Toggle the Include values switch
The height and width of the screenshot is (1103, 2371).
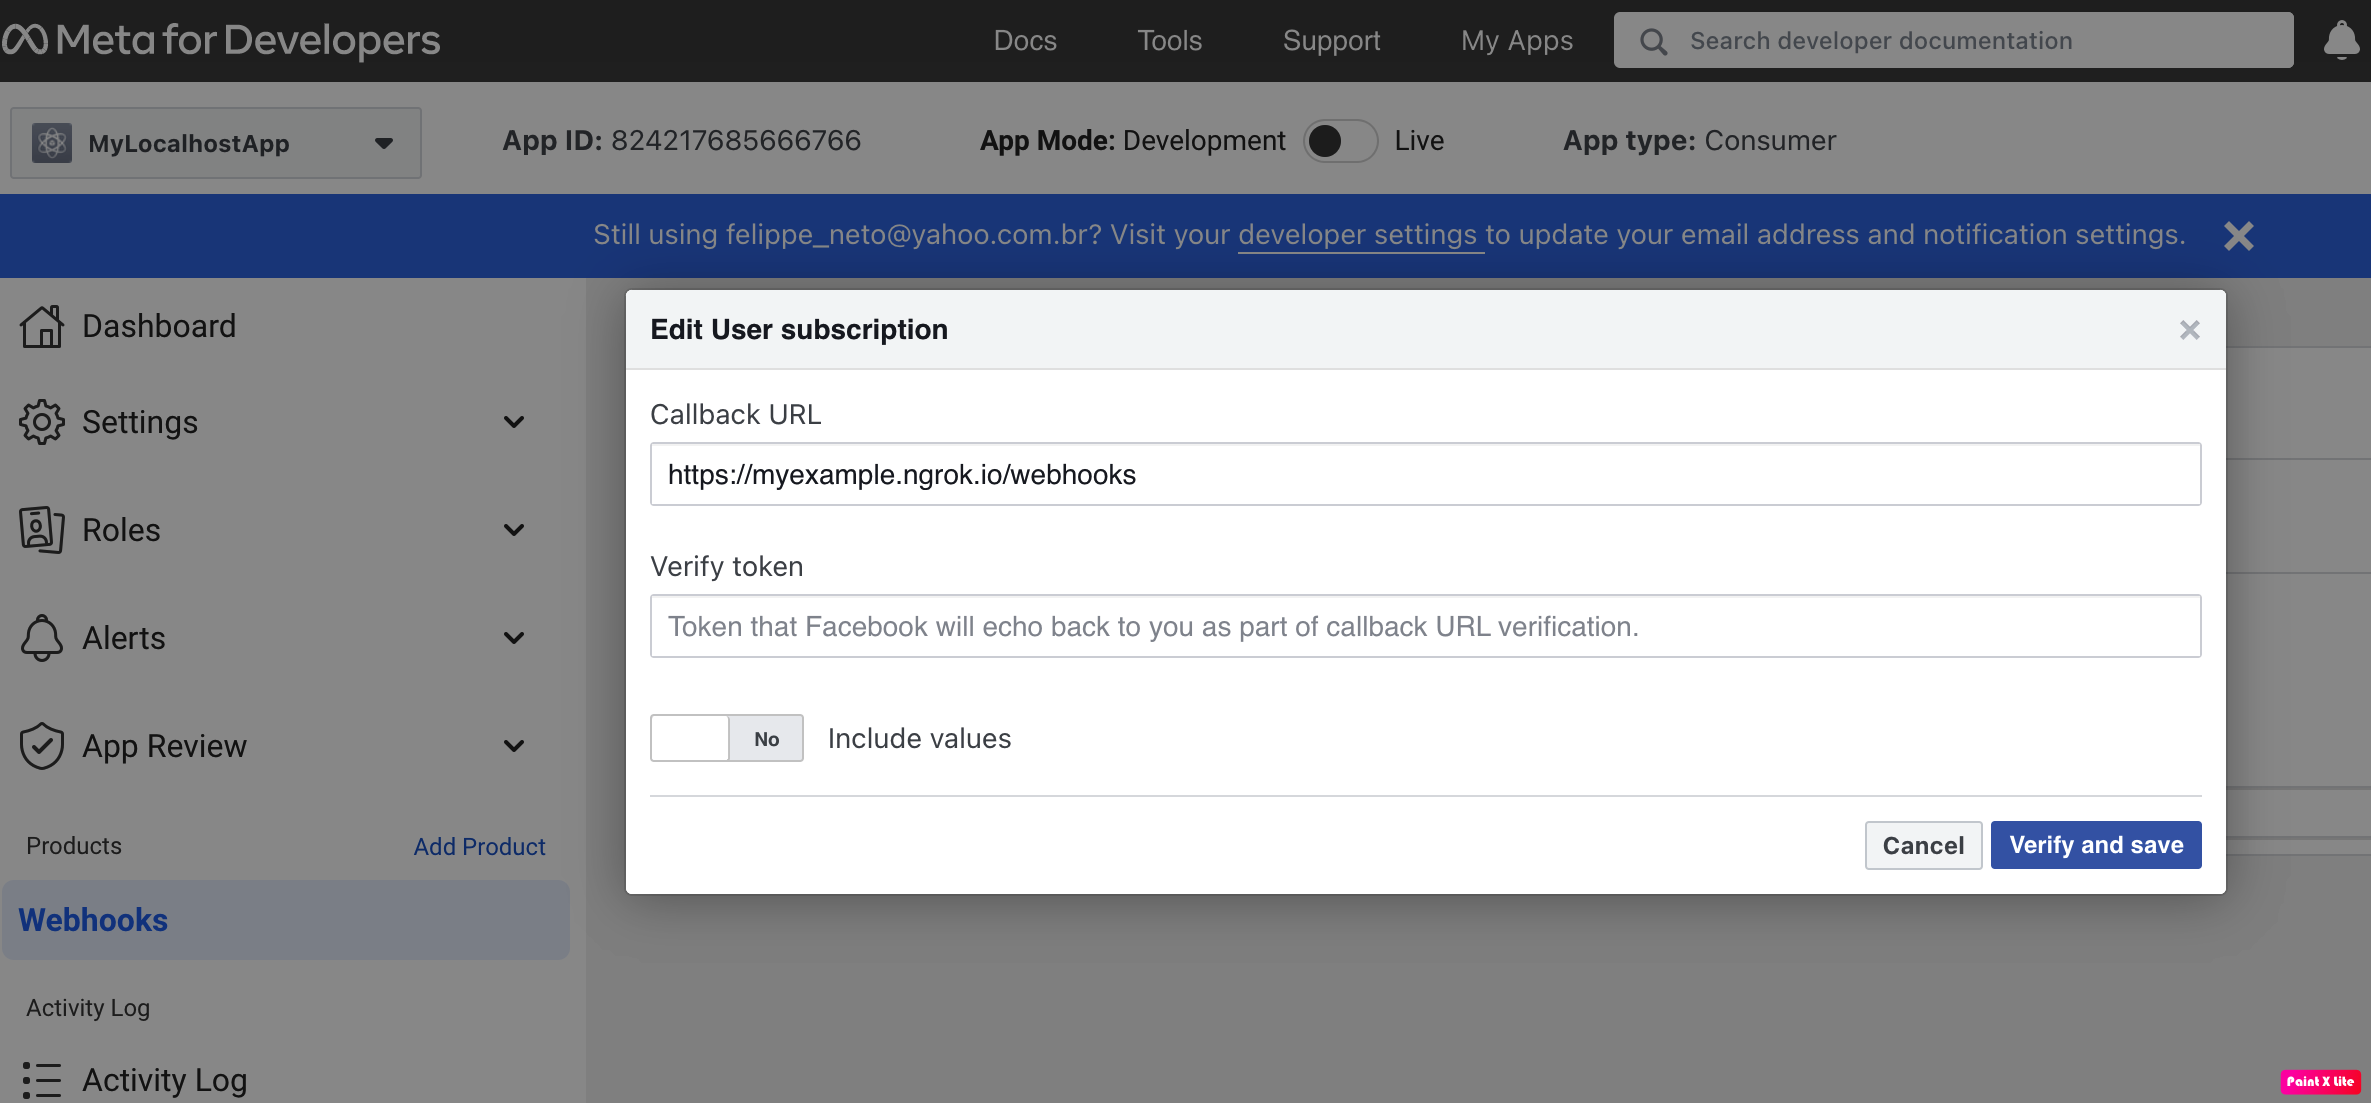[x=726, y=738]
